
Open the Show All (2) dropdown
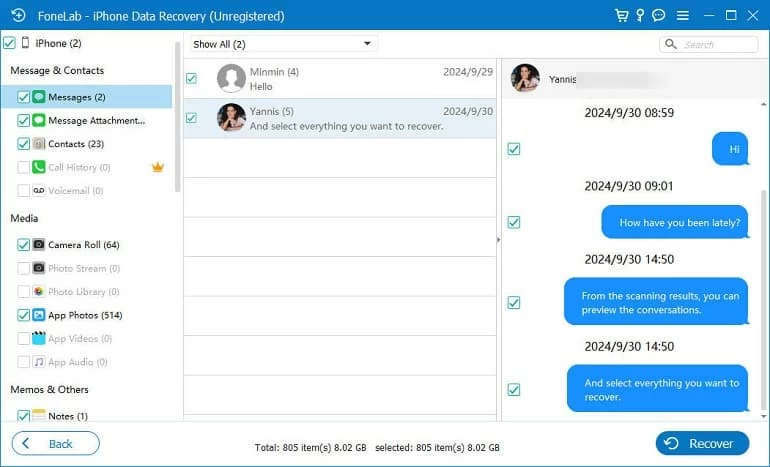(282, 44)
